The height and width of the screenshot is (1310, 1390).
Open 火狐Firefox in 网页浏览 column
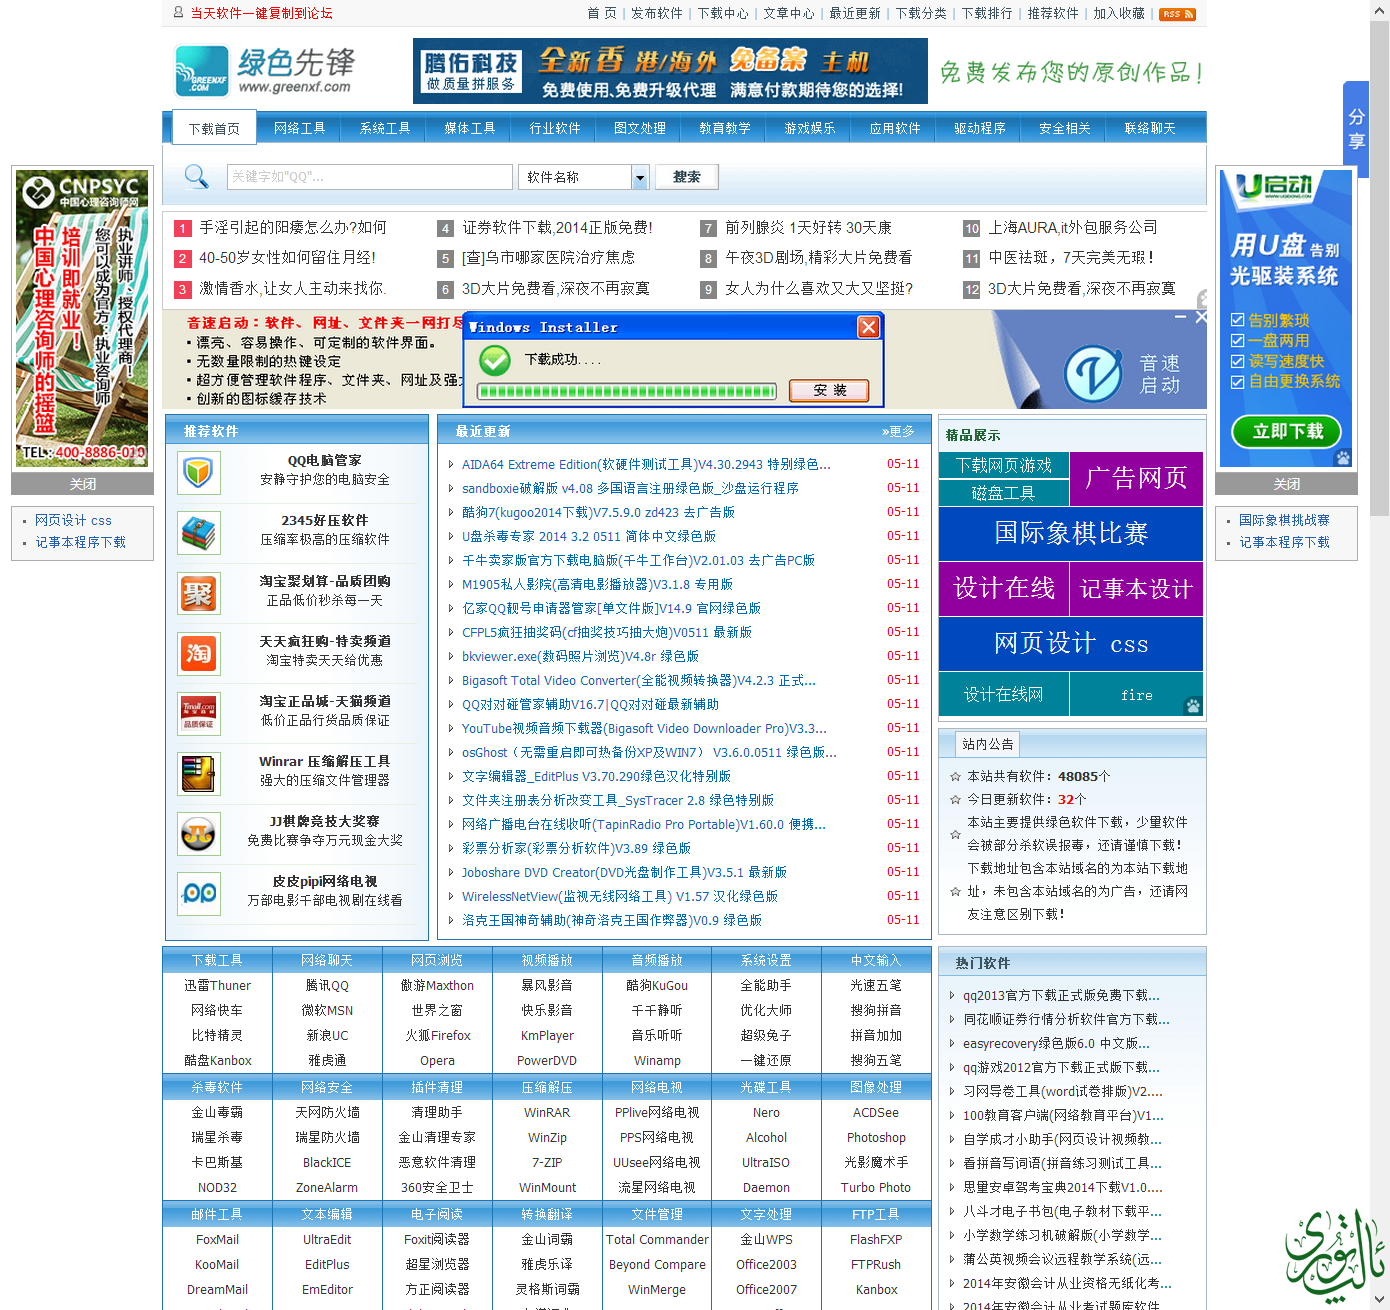point(437,1036)
